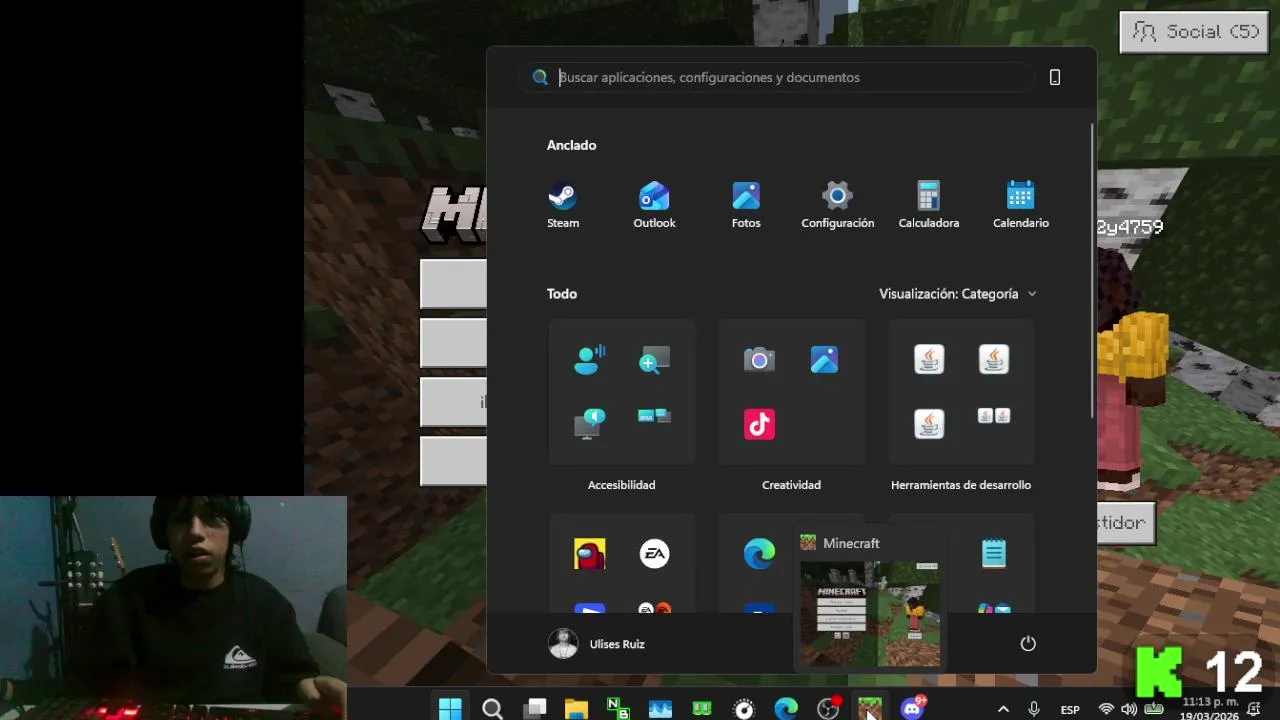Switch to Edge on the taskbar
This screenshot has height=720, width=1280.
tap(786, 708)
